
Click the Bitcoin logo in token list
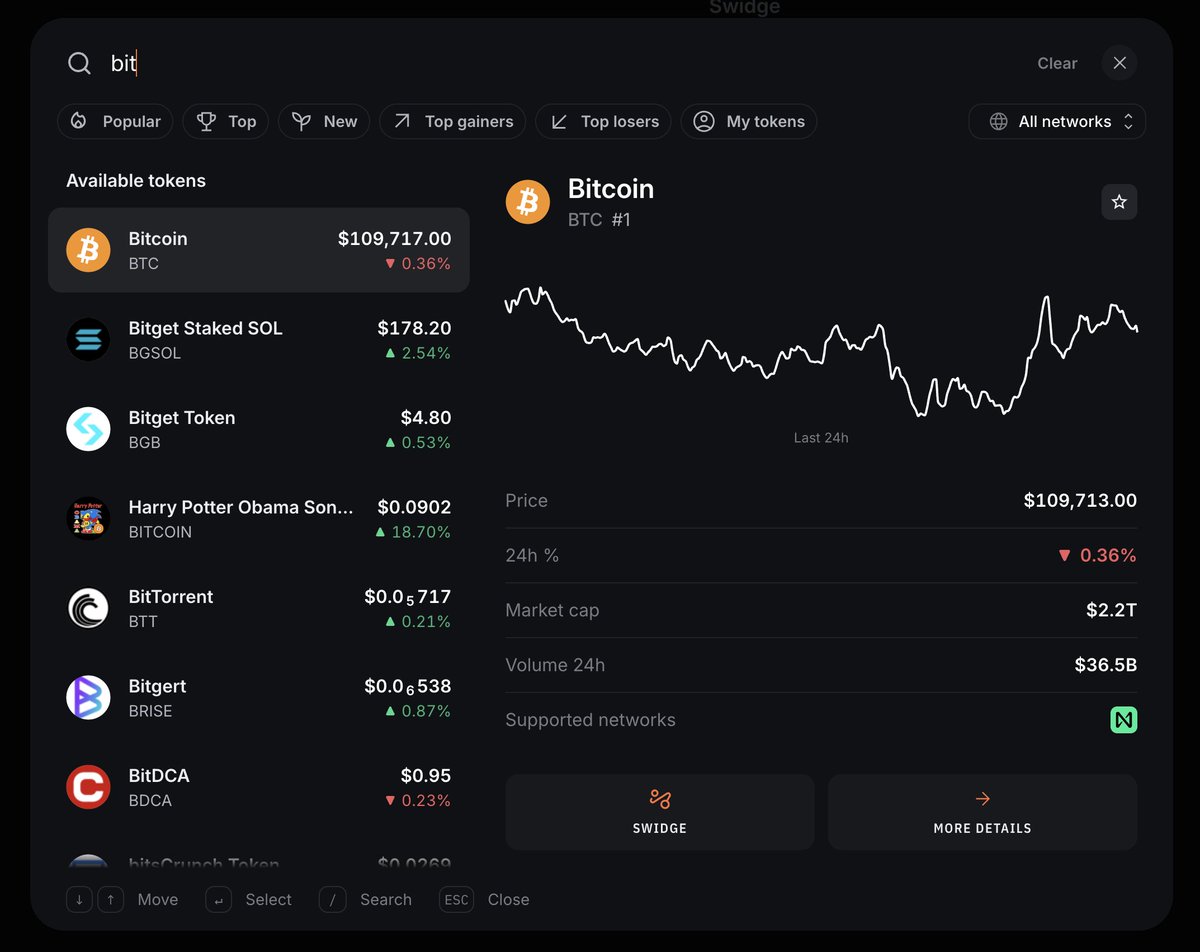point(88,250)
